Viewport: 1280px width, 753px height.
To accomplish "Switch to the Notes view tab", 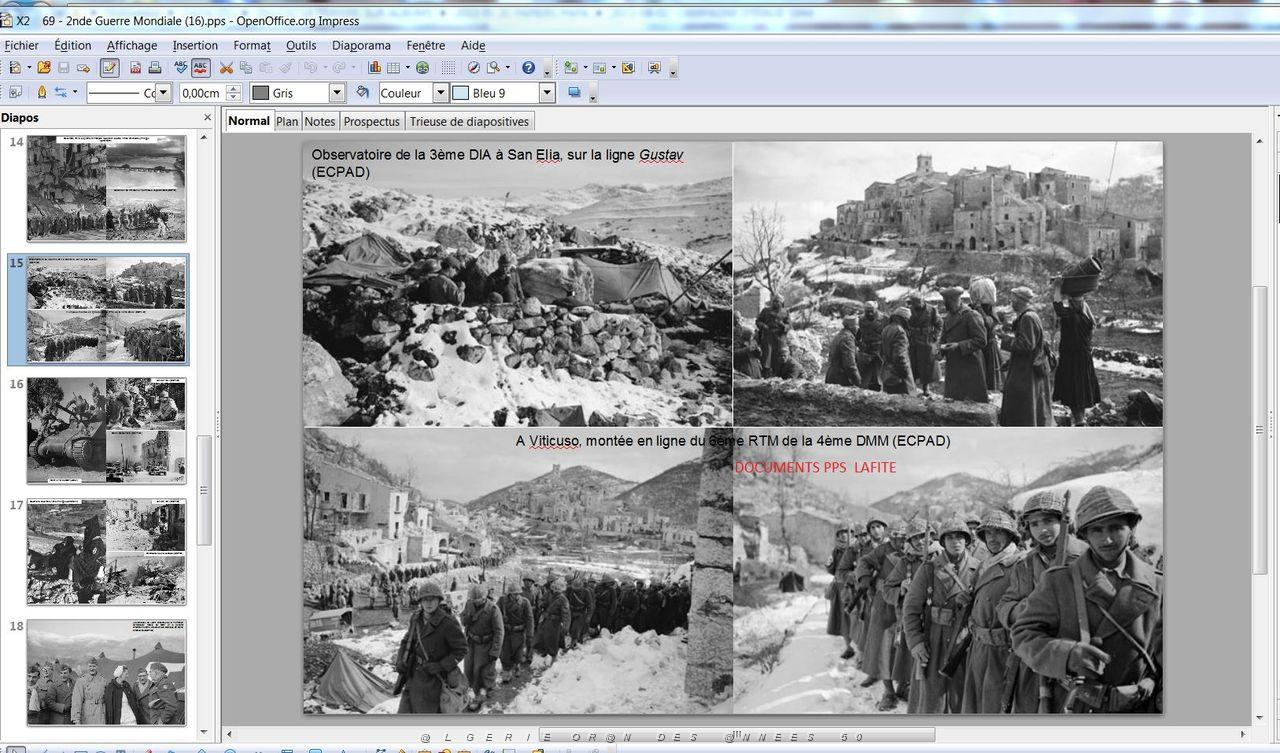I will (320, 121).
